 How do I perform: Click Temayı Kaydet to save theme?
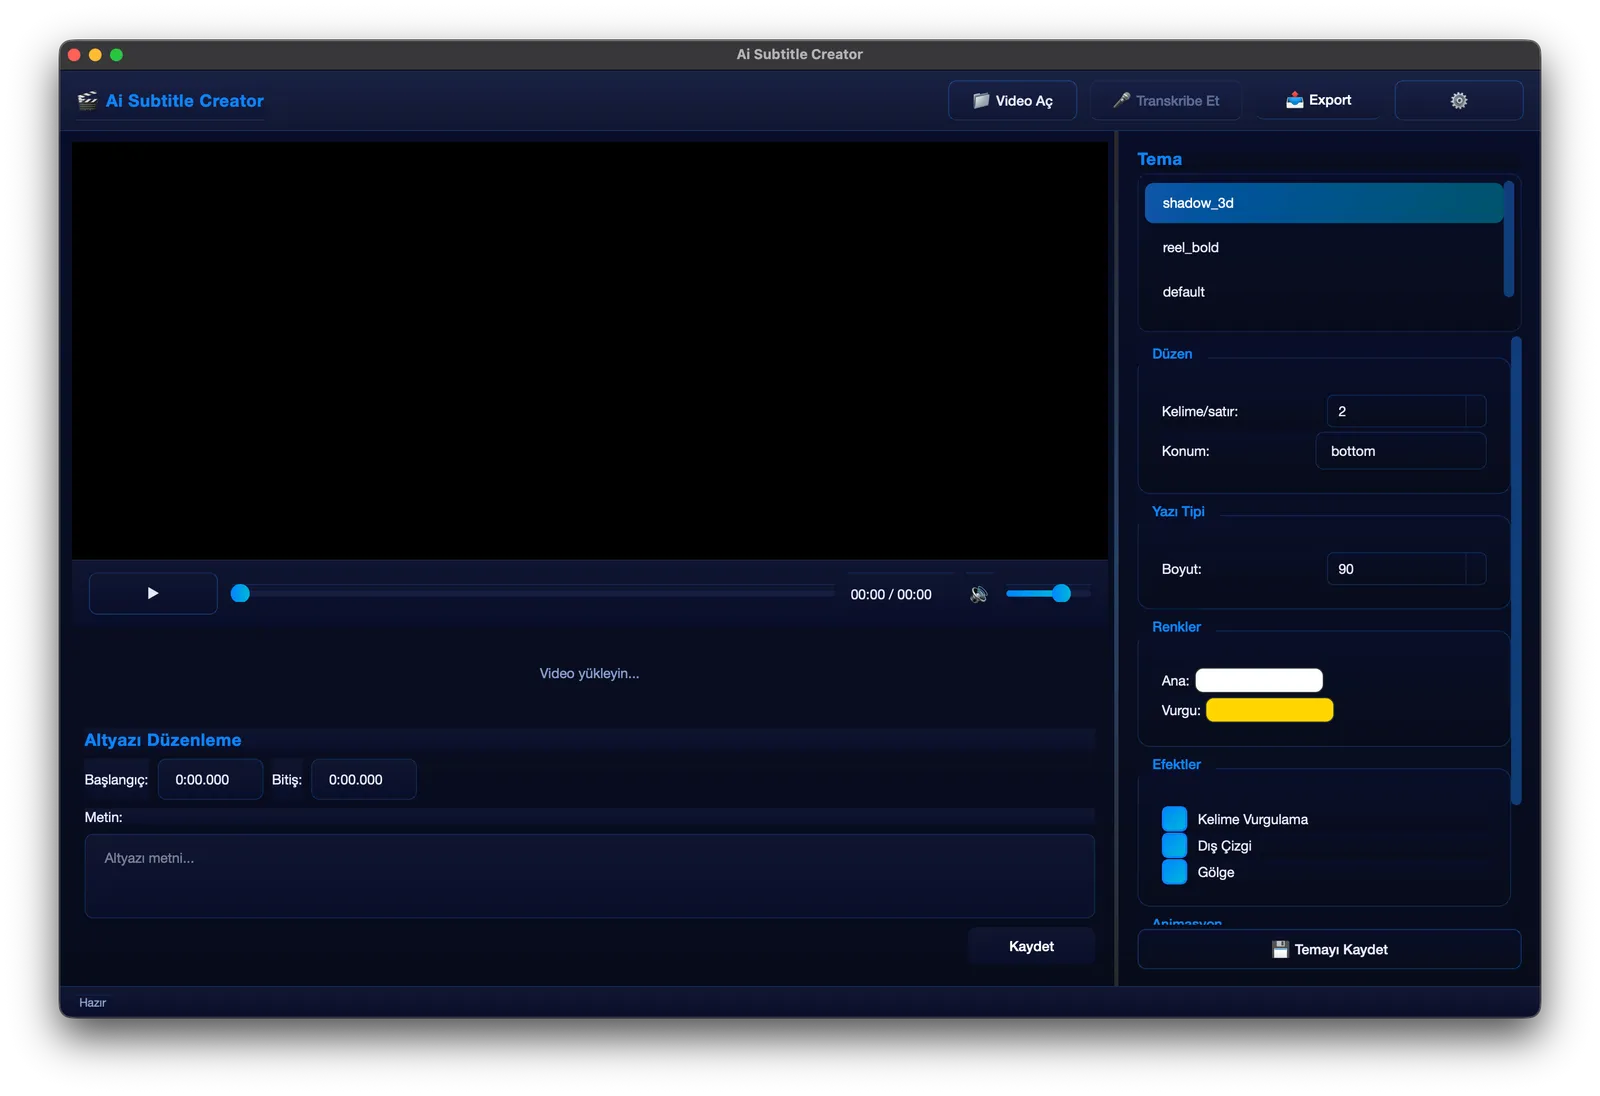point(1329,949)
